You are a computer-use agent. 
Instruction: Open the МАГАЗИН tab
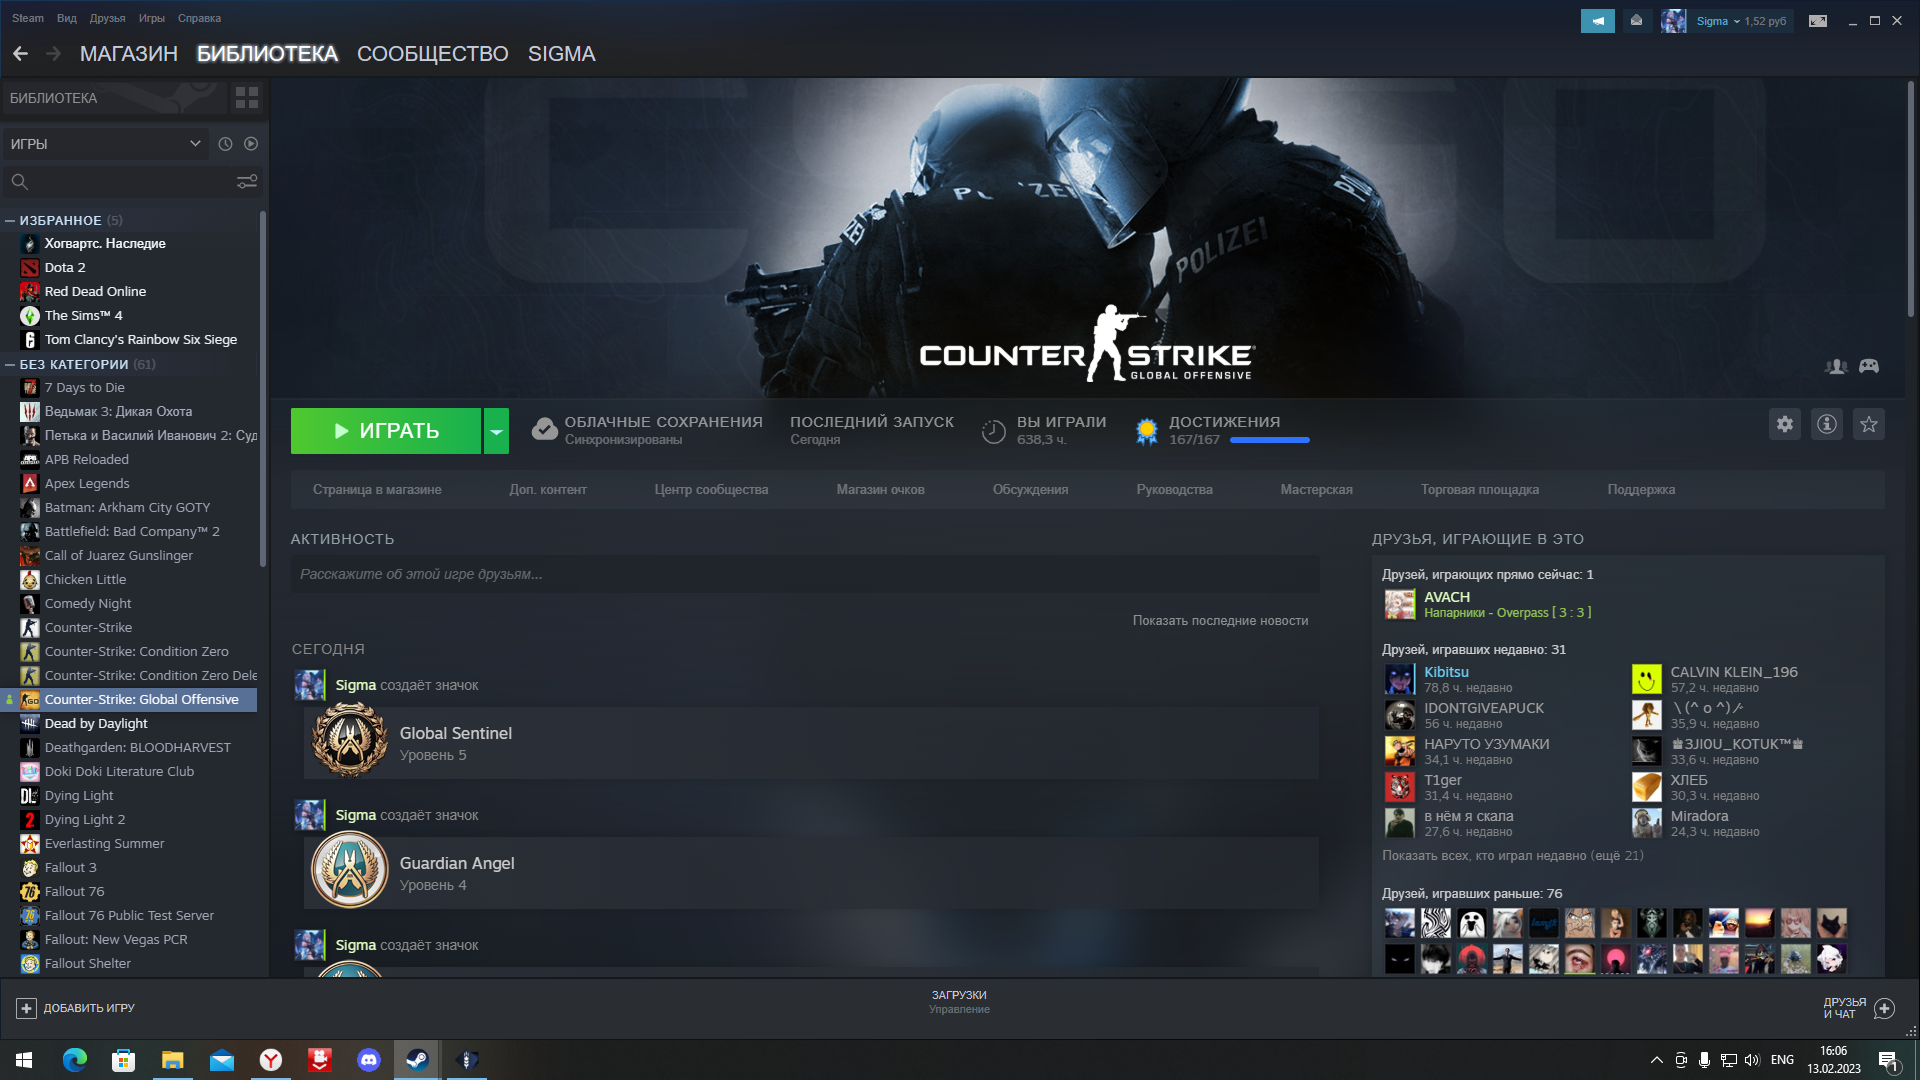pos(128,54)
